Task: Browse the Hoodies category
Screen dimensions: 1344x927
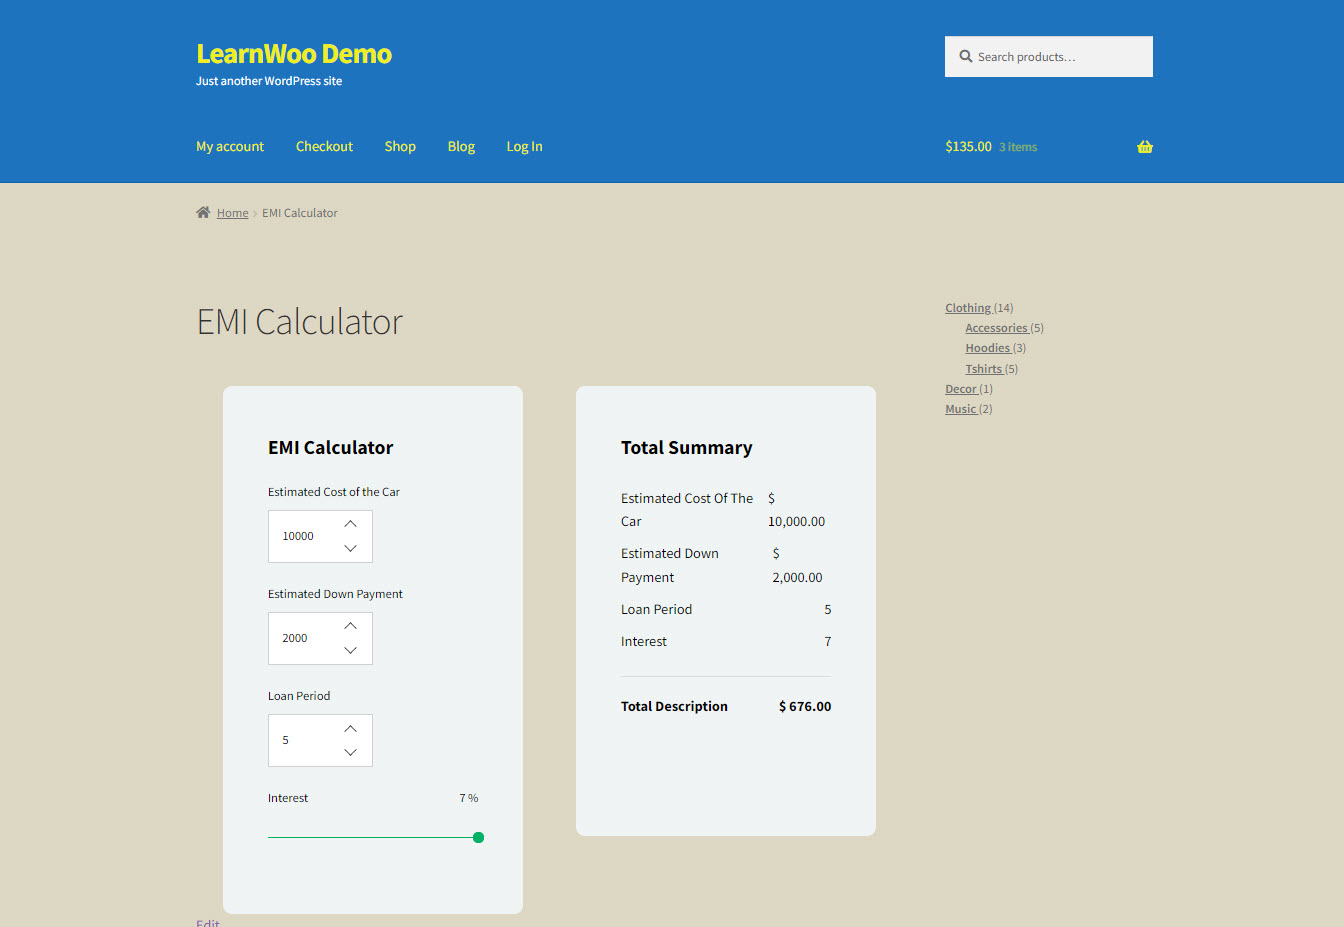Action: coord(988,347)
